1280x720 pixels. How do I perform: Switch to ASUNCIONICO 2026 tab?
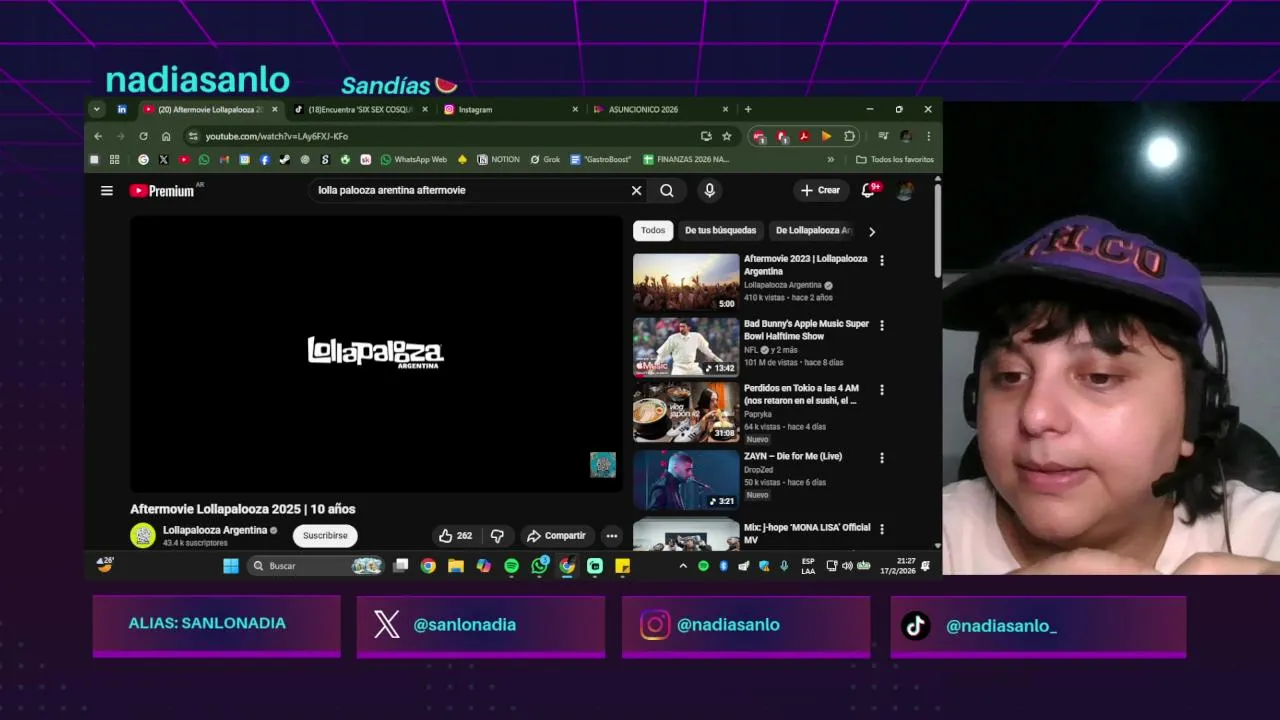[x=661, y=109]
